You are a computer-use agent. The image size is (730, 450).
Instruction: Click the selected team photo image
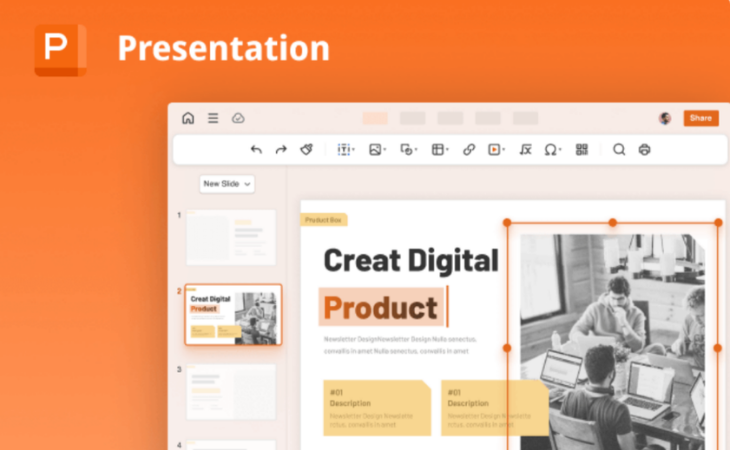[612, 342]
